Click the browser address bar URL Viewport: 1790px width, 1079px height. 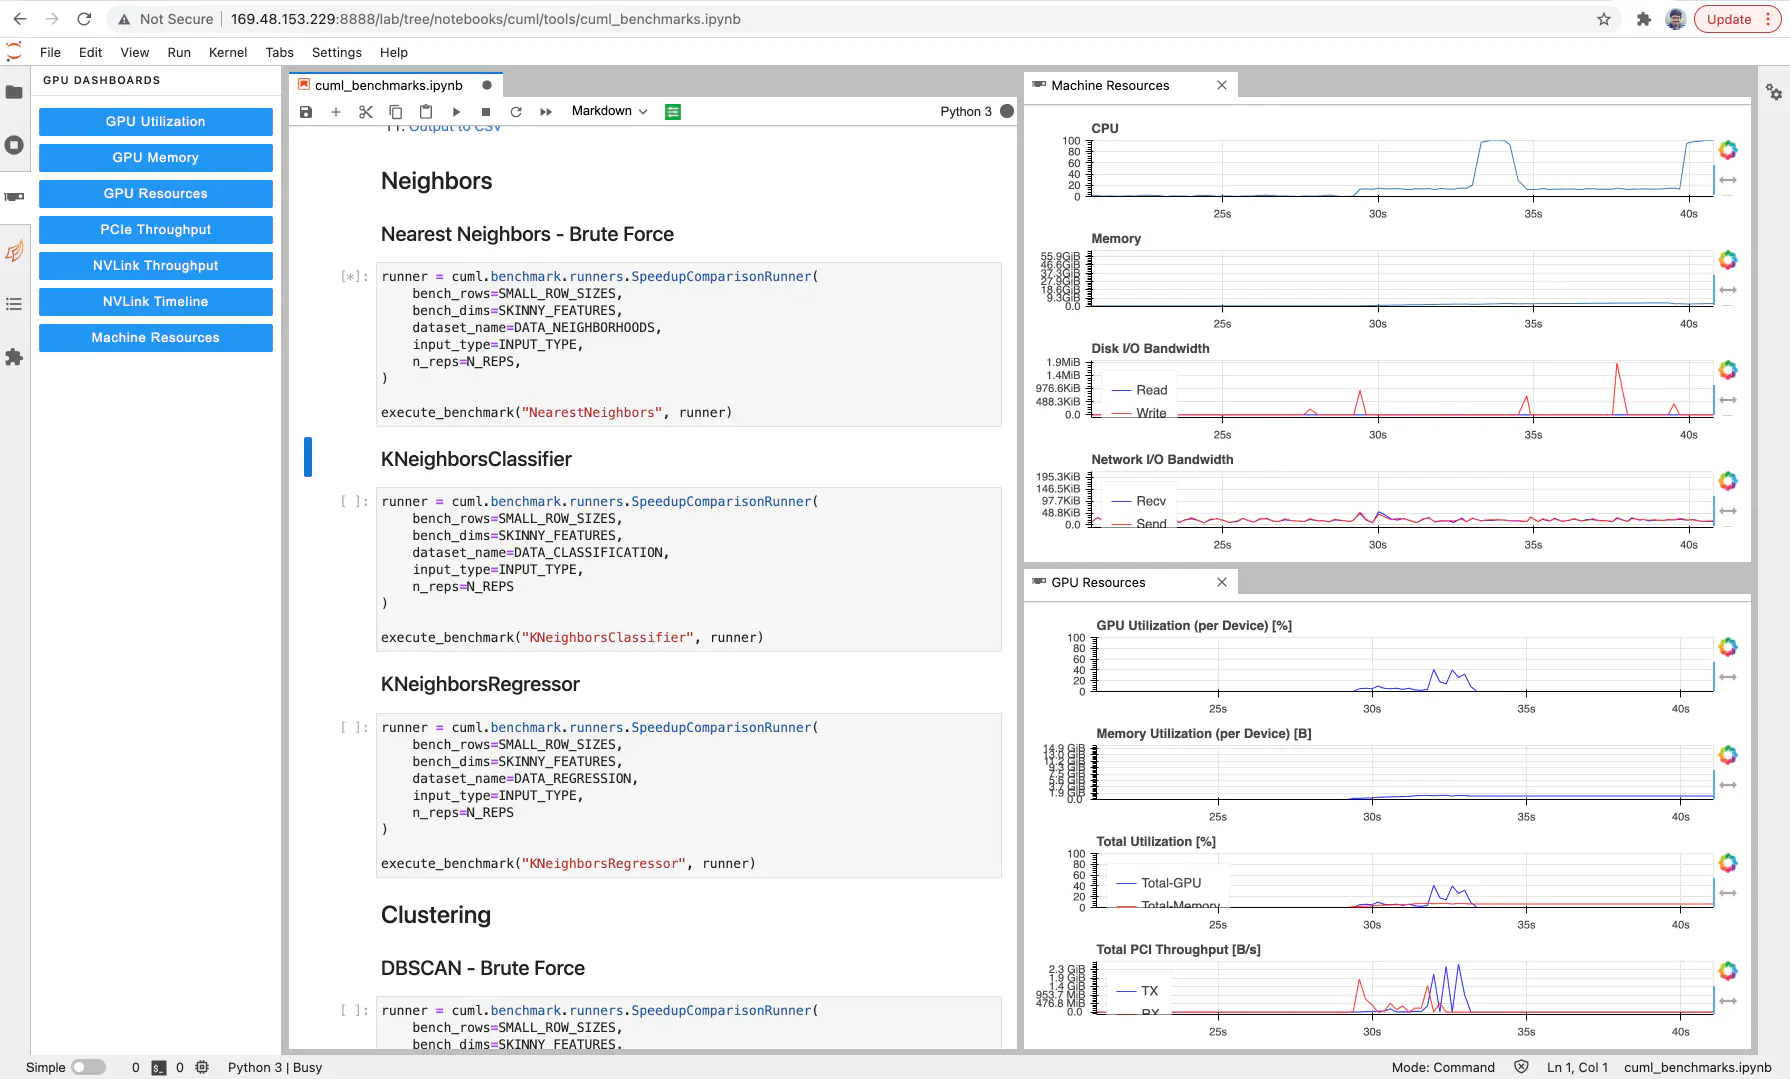(x=486, y=19)
